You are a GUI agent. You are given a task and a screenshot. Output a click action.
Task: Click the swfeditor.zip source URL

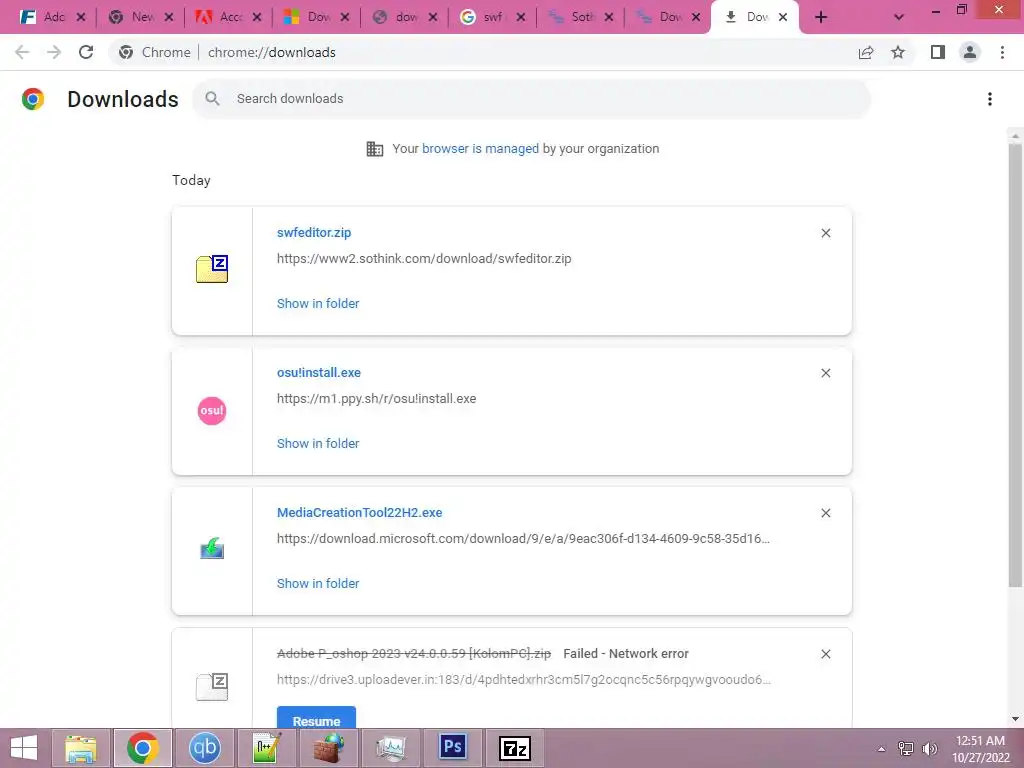pos(424,259)
